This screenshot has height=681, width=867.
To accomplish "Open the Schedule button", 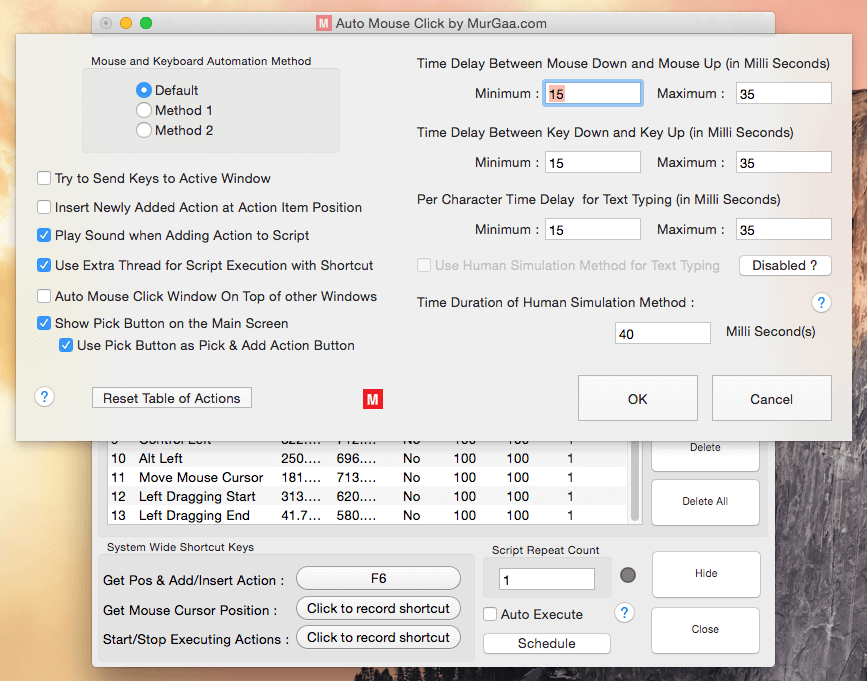I will click(x=547, y=643).
